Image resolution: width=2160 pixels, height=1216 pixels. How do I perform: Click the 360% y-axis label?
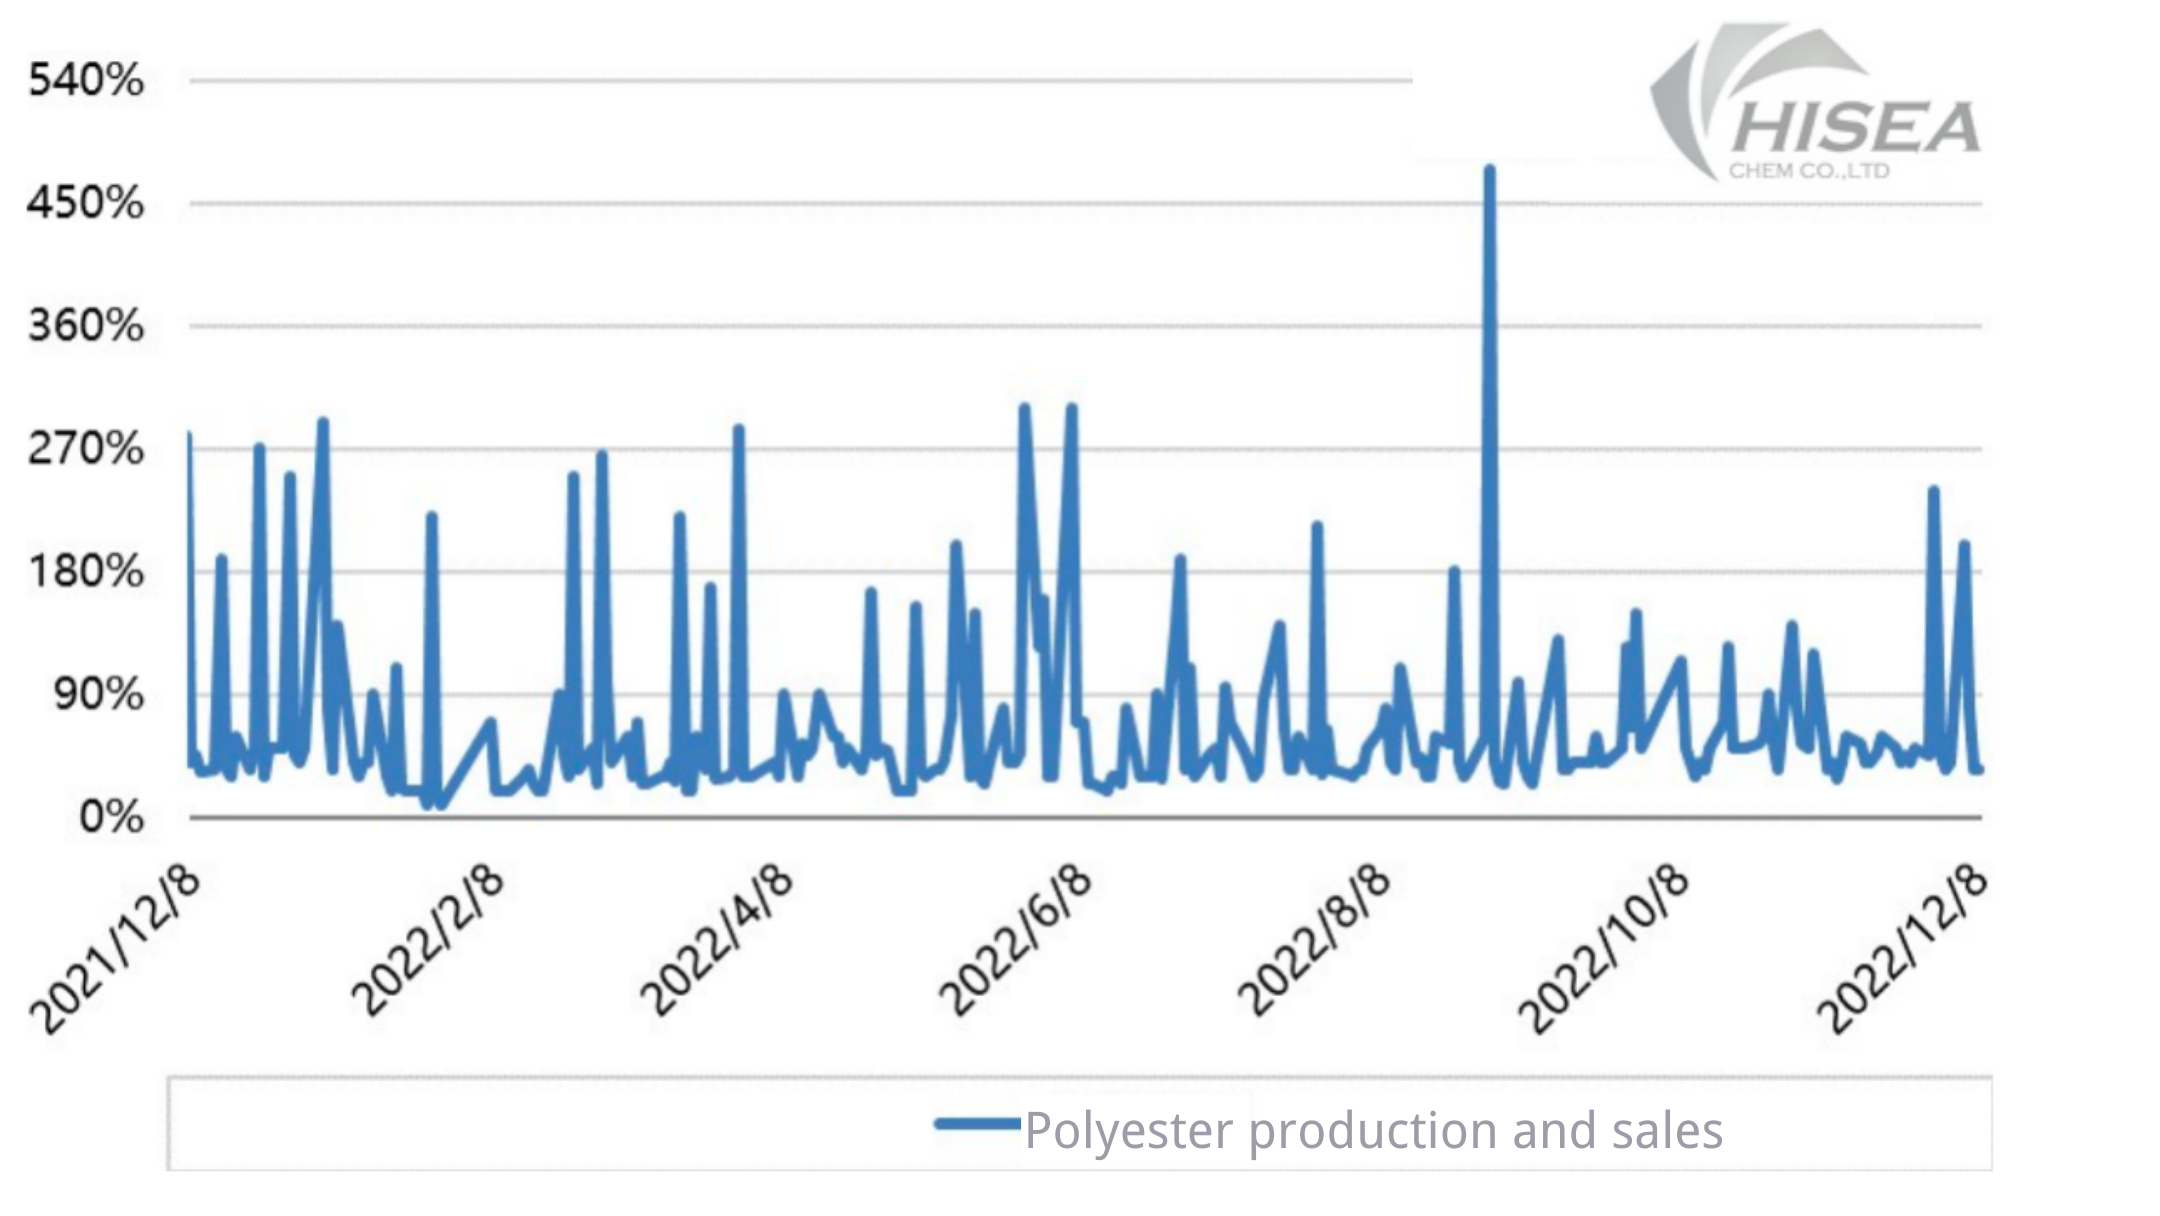pyautogui.click(x=86, y=326)
